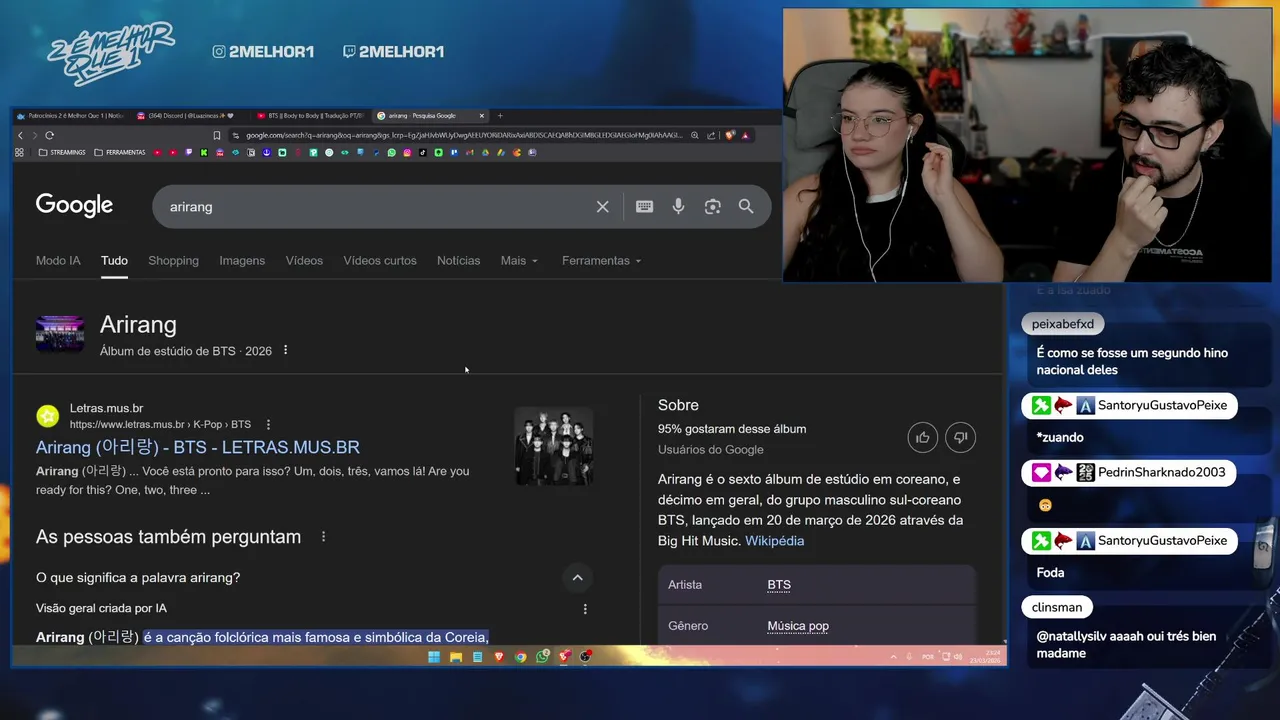Open three-dot menu of Visão geral criada por IA
The width and height of the screenshot is (1280, 720).
tap(585, 608)
